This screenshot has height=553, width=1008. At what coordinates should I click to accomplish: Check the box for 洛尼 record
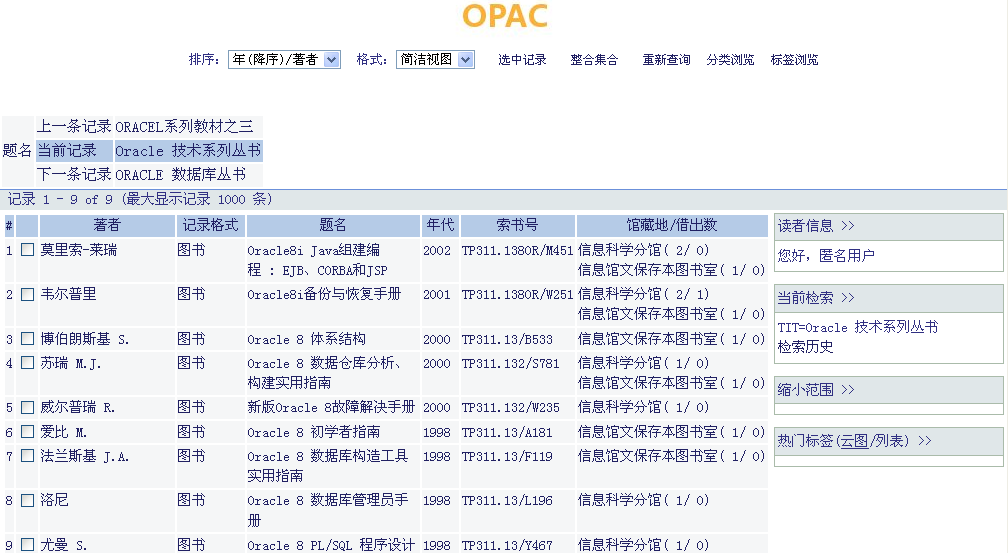[28, 500]
